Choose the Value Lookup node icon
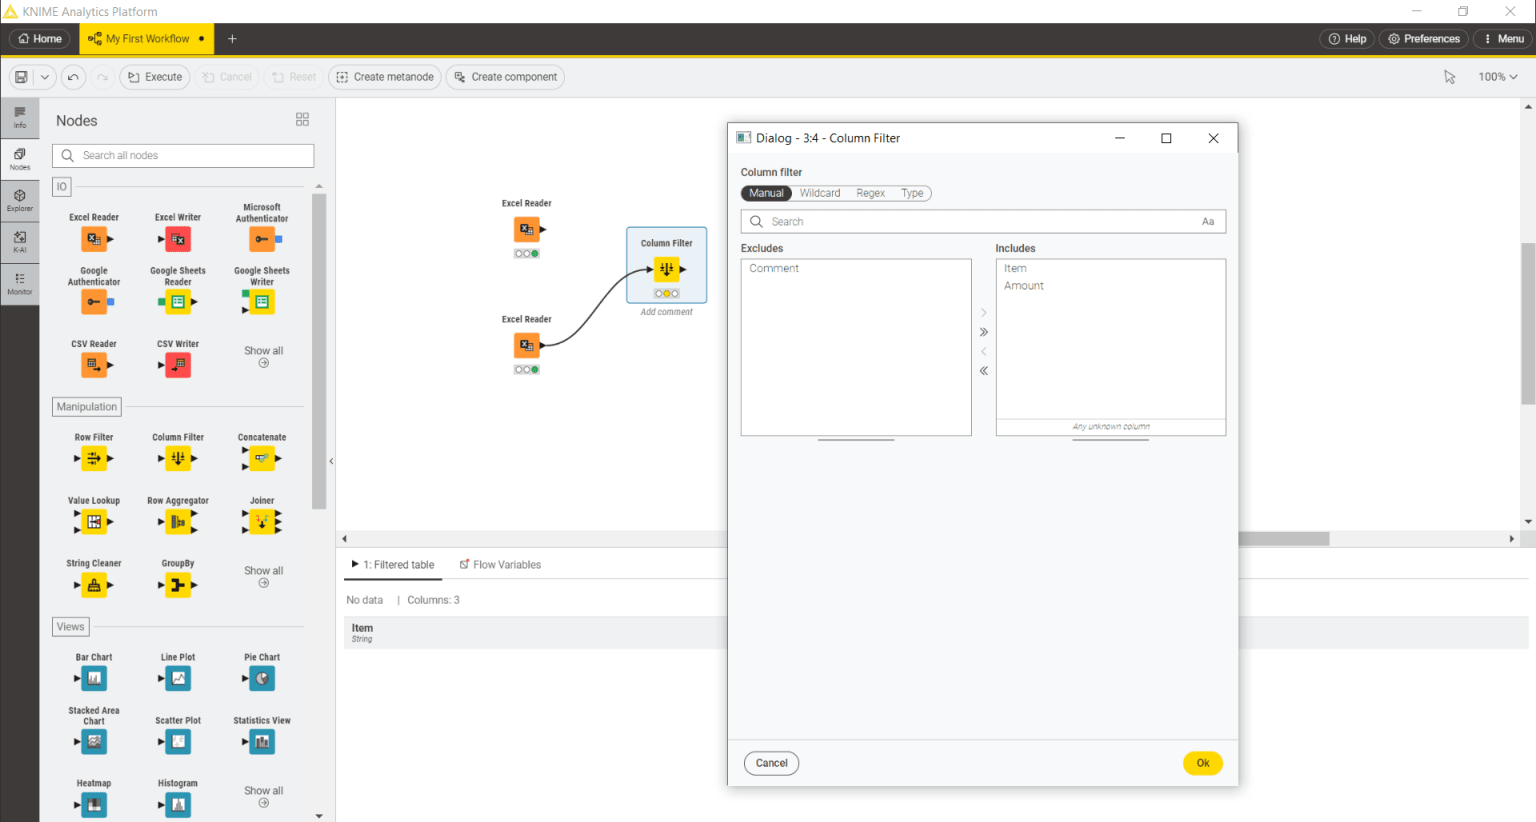1536x822 pixels. (x=94, y=521)
